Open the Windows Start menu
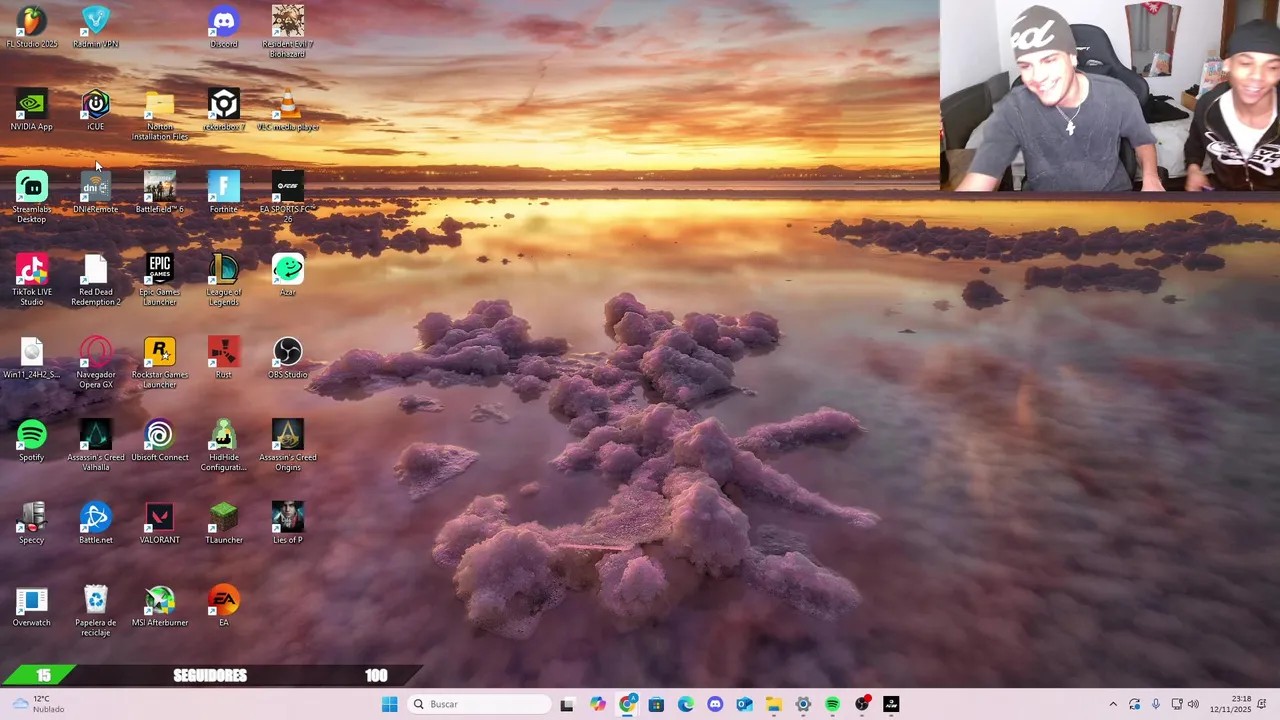Screen dimensions: 1280x720 pos(390,704)
